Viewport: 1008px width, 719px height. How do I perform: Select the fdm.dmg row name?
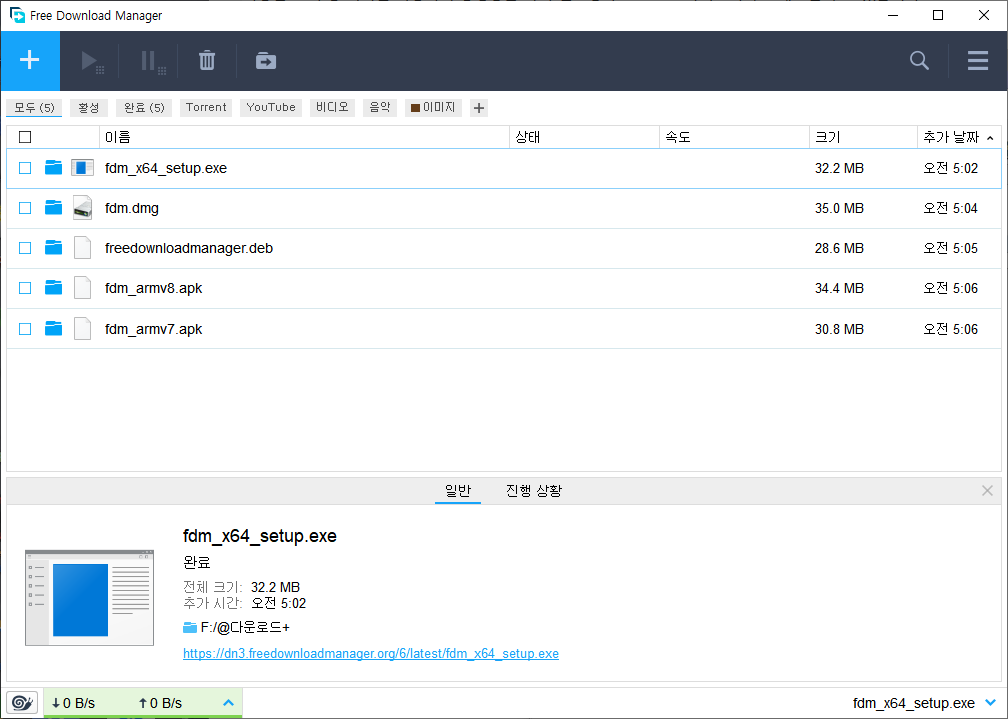[x=132, y=208]
